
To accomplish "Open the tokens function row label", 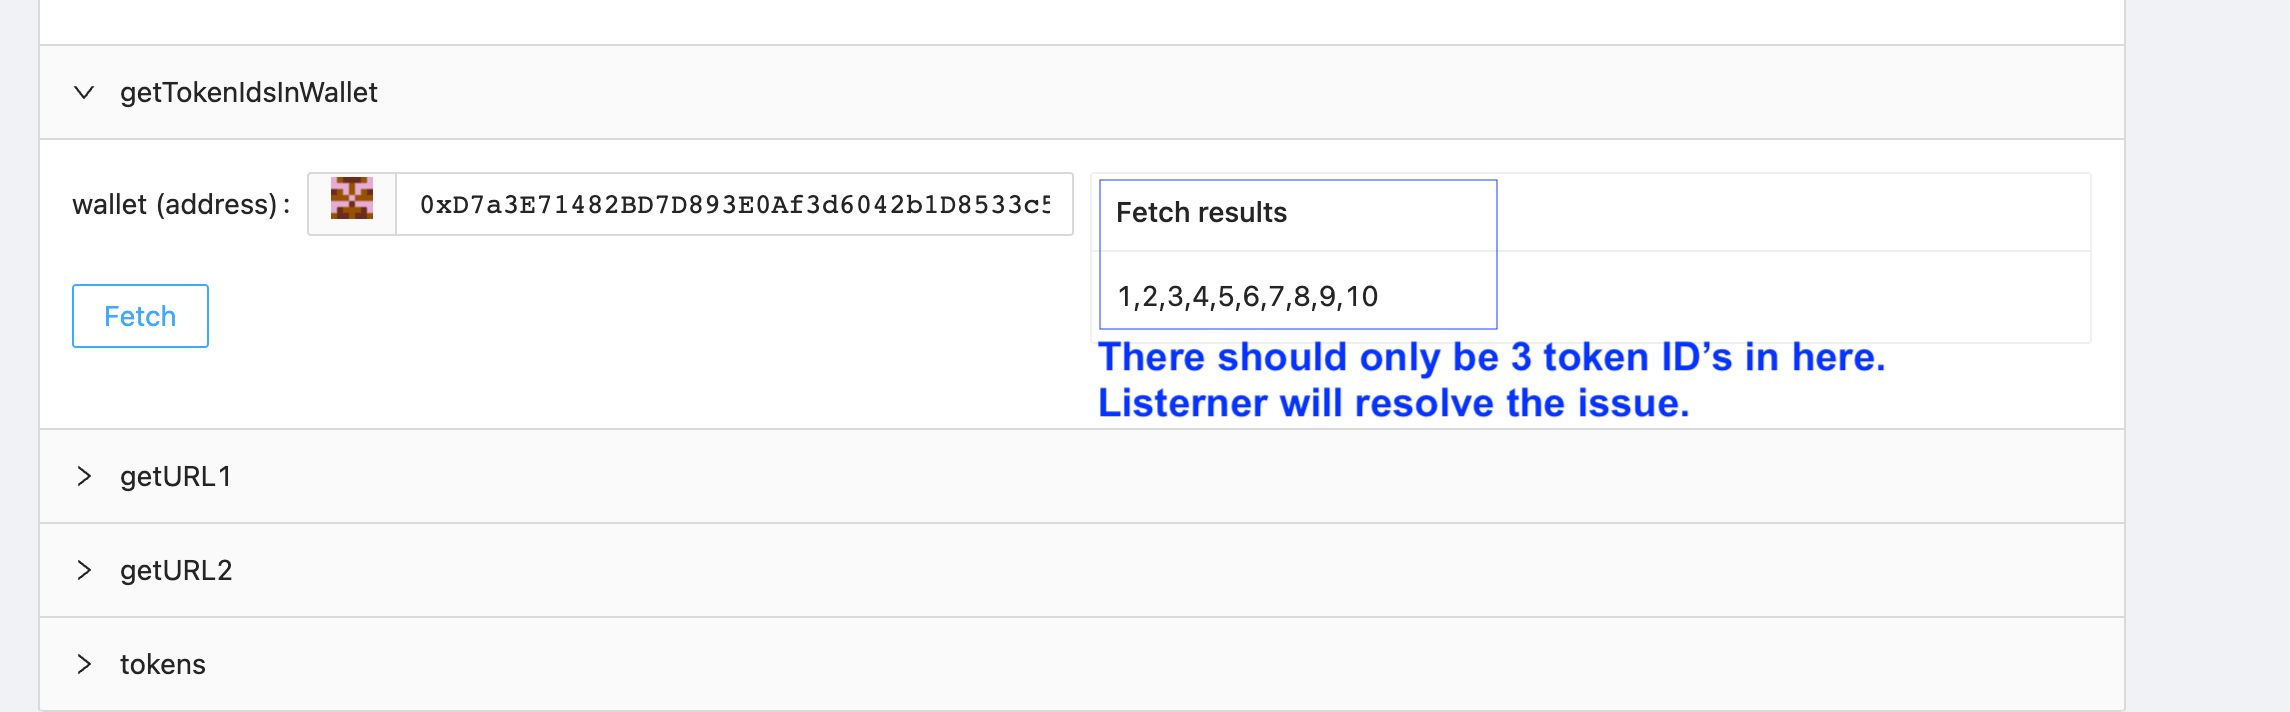I will (163, 664).
